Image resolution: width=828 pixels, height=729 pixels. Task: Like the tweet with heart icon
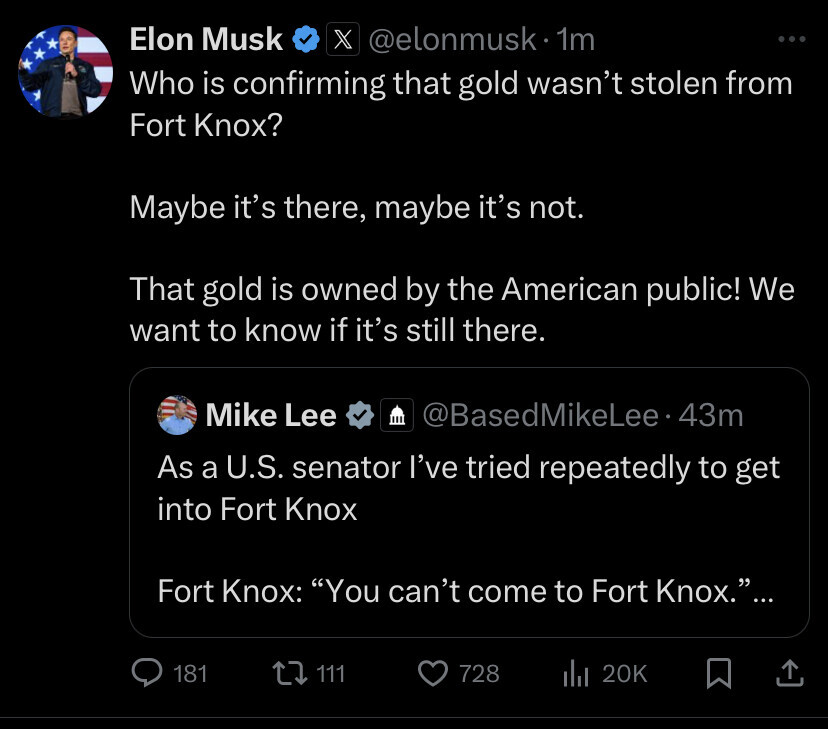[432, 674]
